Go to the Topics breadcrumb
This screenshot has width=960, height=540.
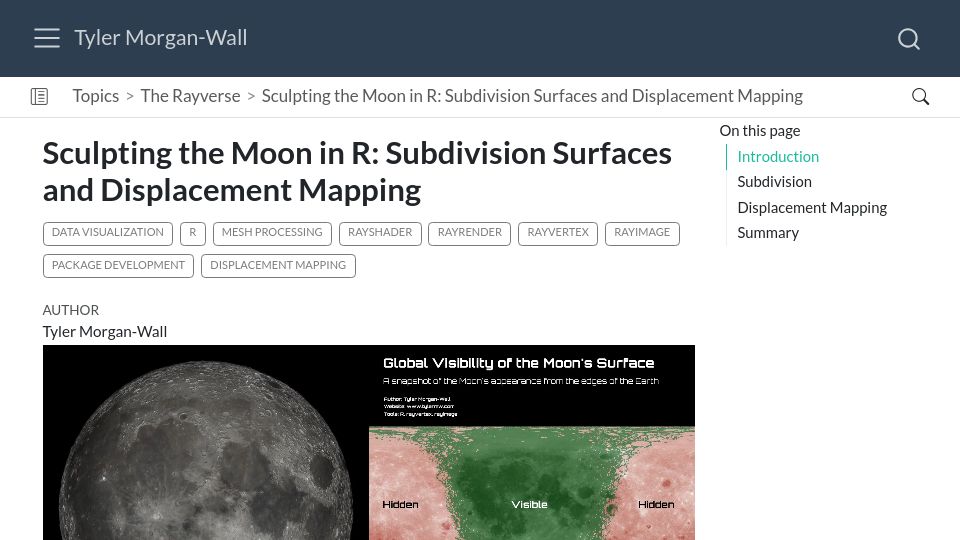click(96, 96)
